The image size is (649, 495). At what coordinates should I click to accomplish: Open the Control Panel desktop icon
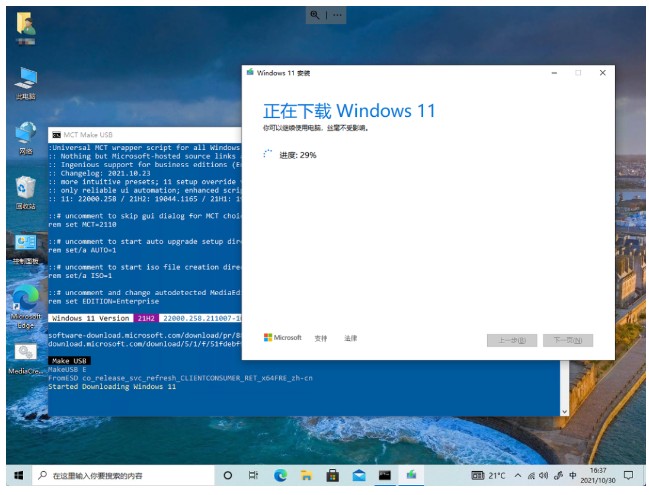point(26,243)
